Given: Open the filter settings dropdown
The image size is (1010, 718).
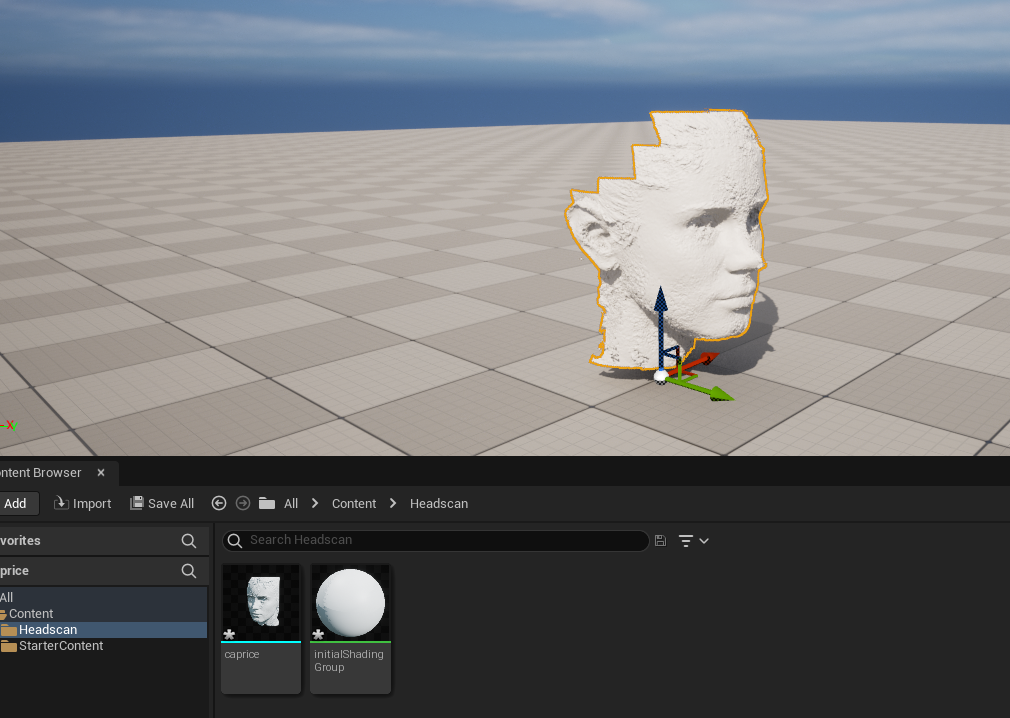Looking at the screenshot, I should tap(693, 540).
